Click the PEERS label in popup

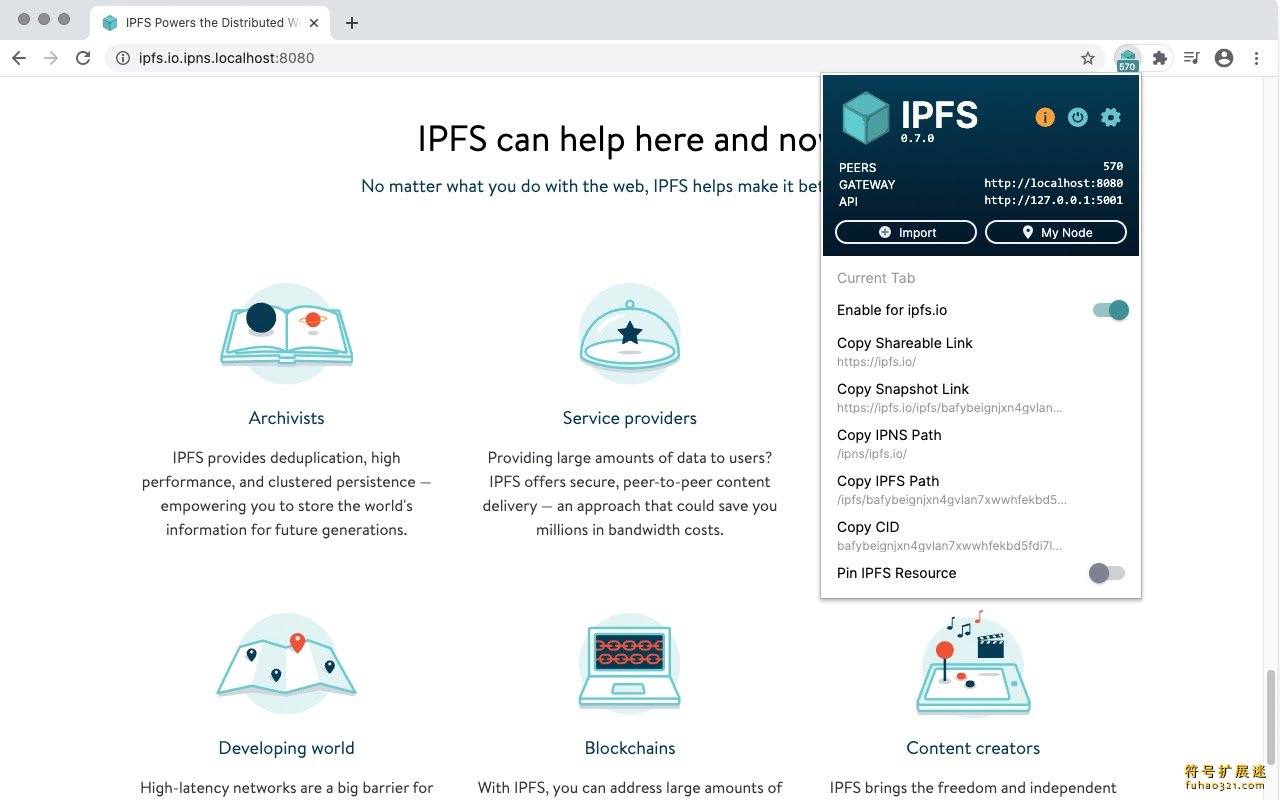click(x=858, y=168)
